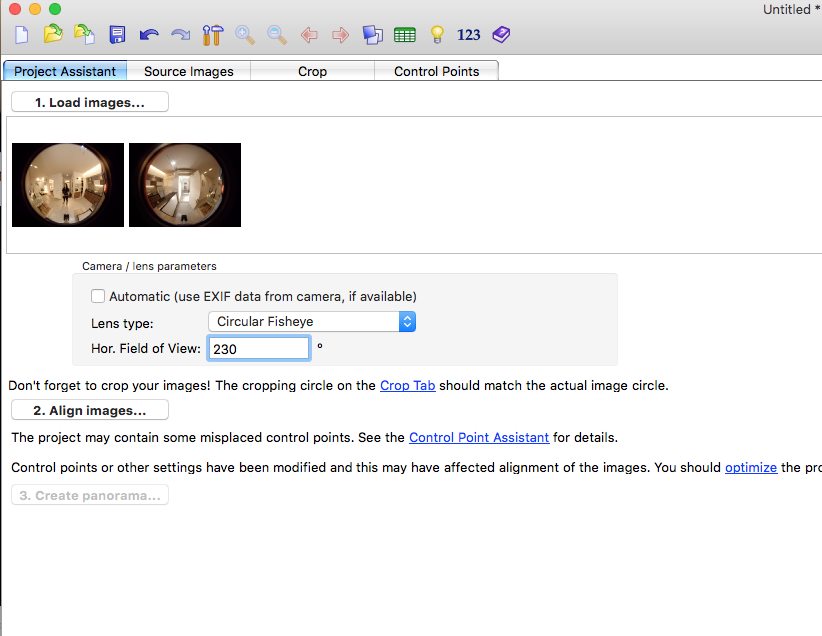Click the Hor. Field of View input field

[258, 349]
